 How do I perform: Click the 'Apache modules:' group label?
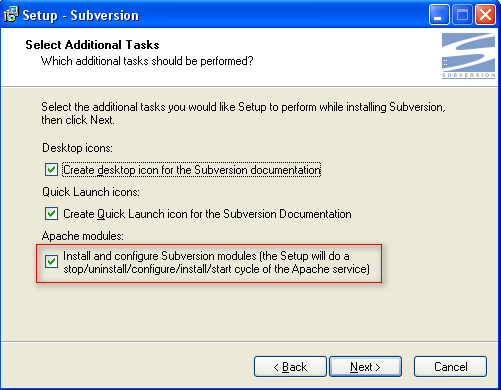coord(83,236)
